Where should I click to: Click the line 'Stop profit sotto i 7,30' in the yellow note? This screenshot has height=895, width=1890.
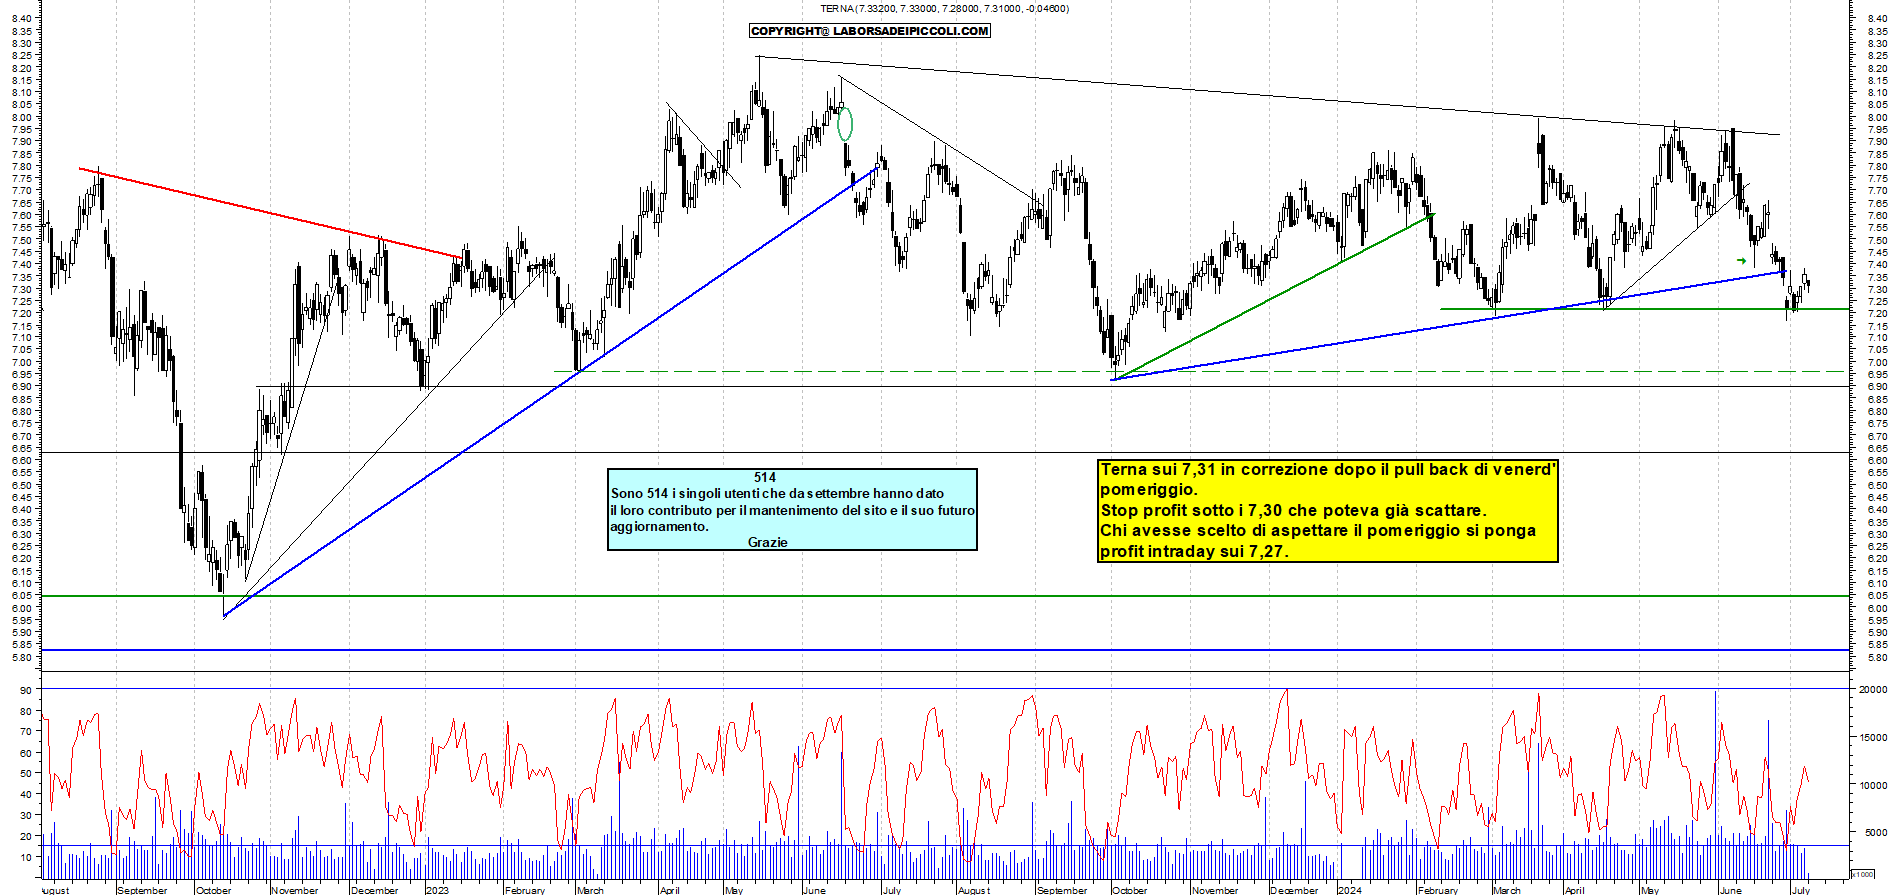(x=1293, y=510)
